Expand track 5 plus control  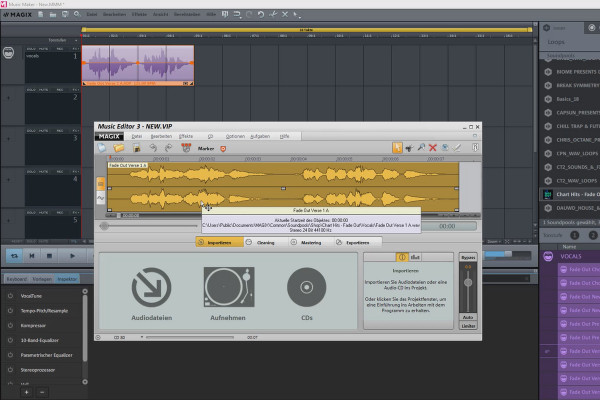click(8, 220)
